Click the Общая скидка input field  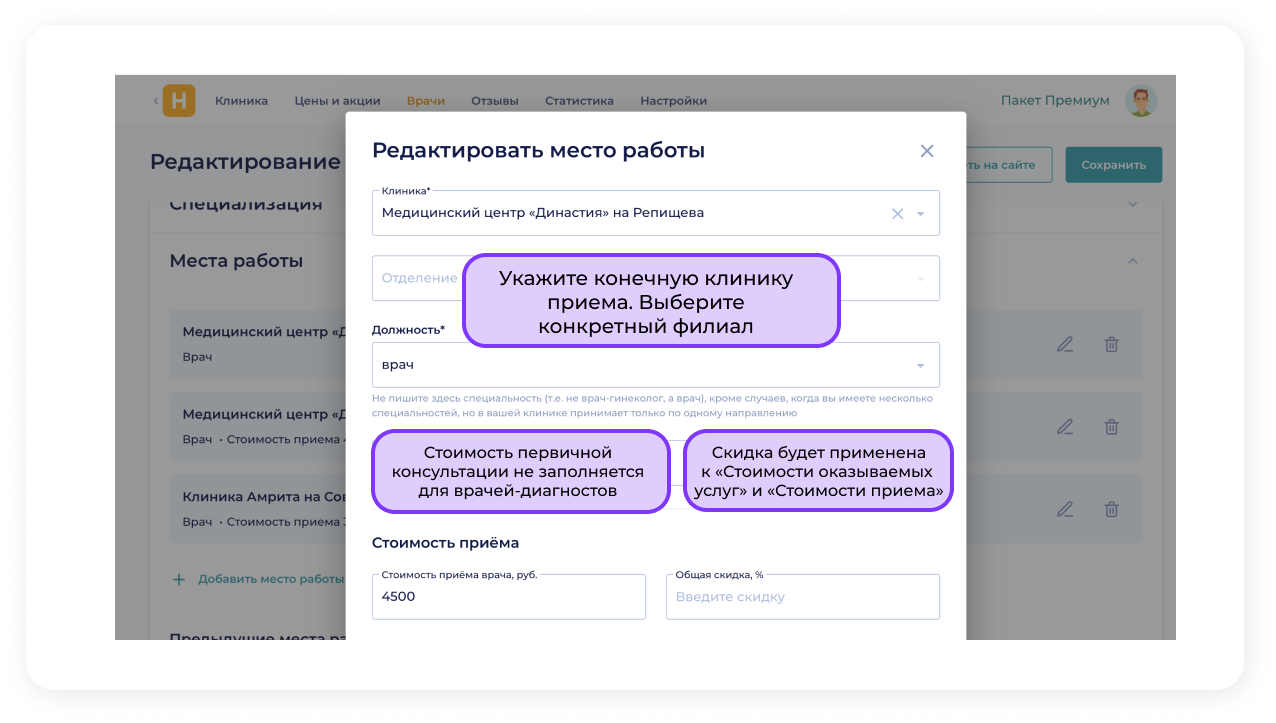802,597
